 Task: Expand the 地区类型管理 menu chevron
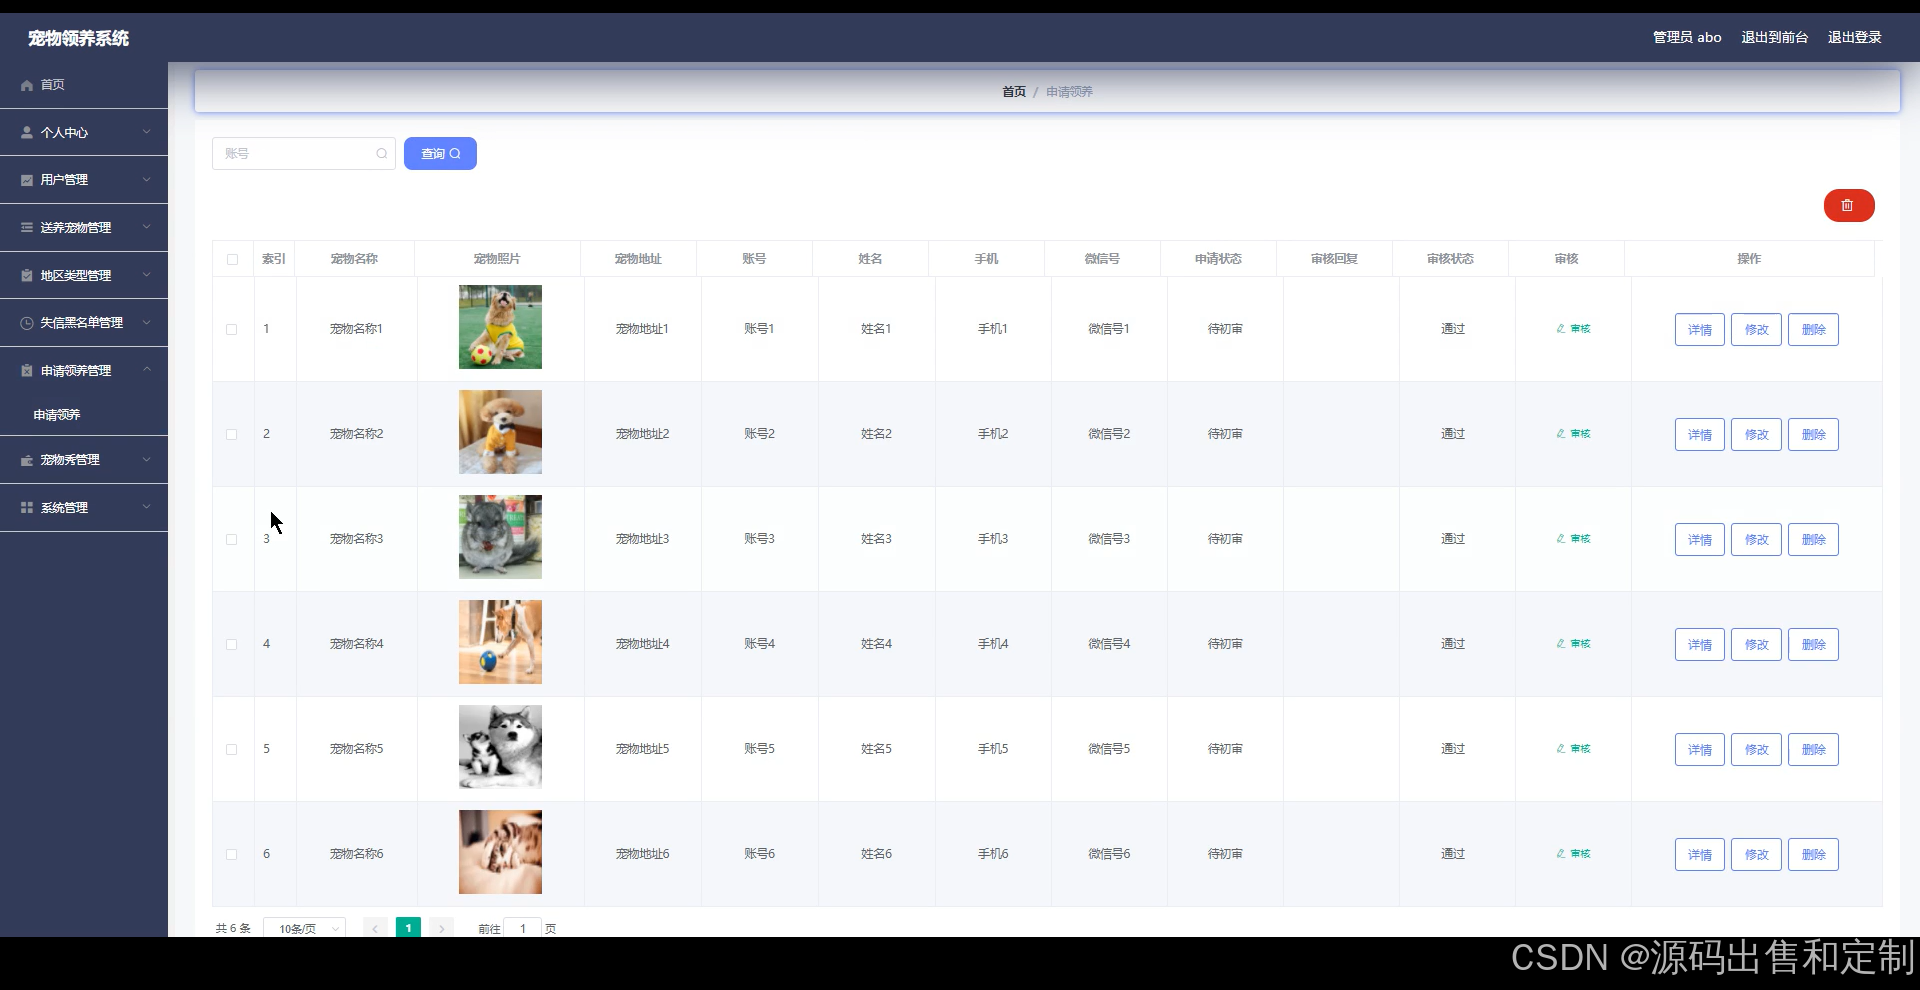click(147, 275)
